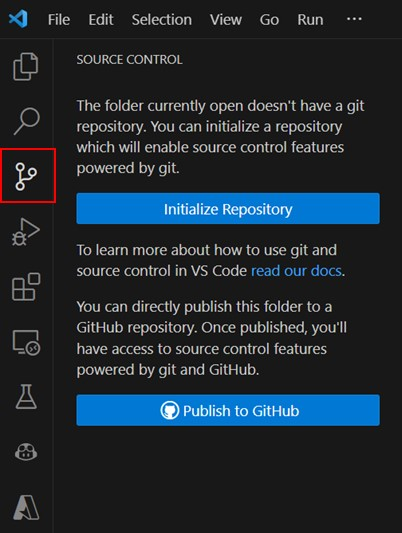Click the Initialize Repository button
The height and width of the screenshot is (533, 402).
tap(228, 209)
